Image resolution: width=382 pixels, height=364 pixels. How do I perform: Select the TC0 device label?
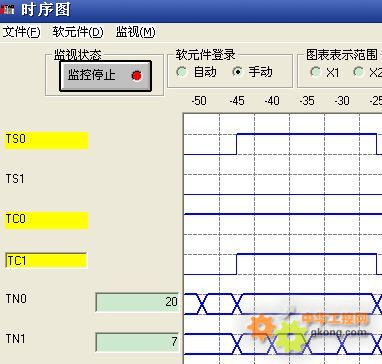pyautogui.click(x=46, y=220)
